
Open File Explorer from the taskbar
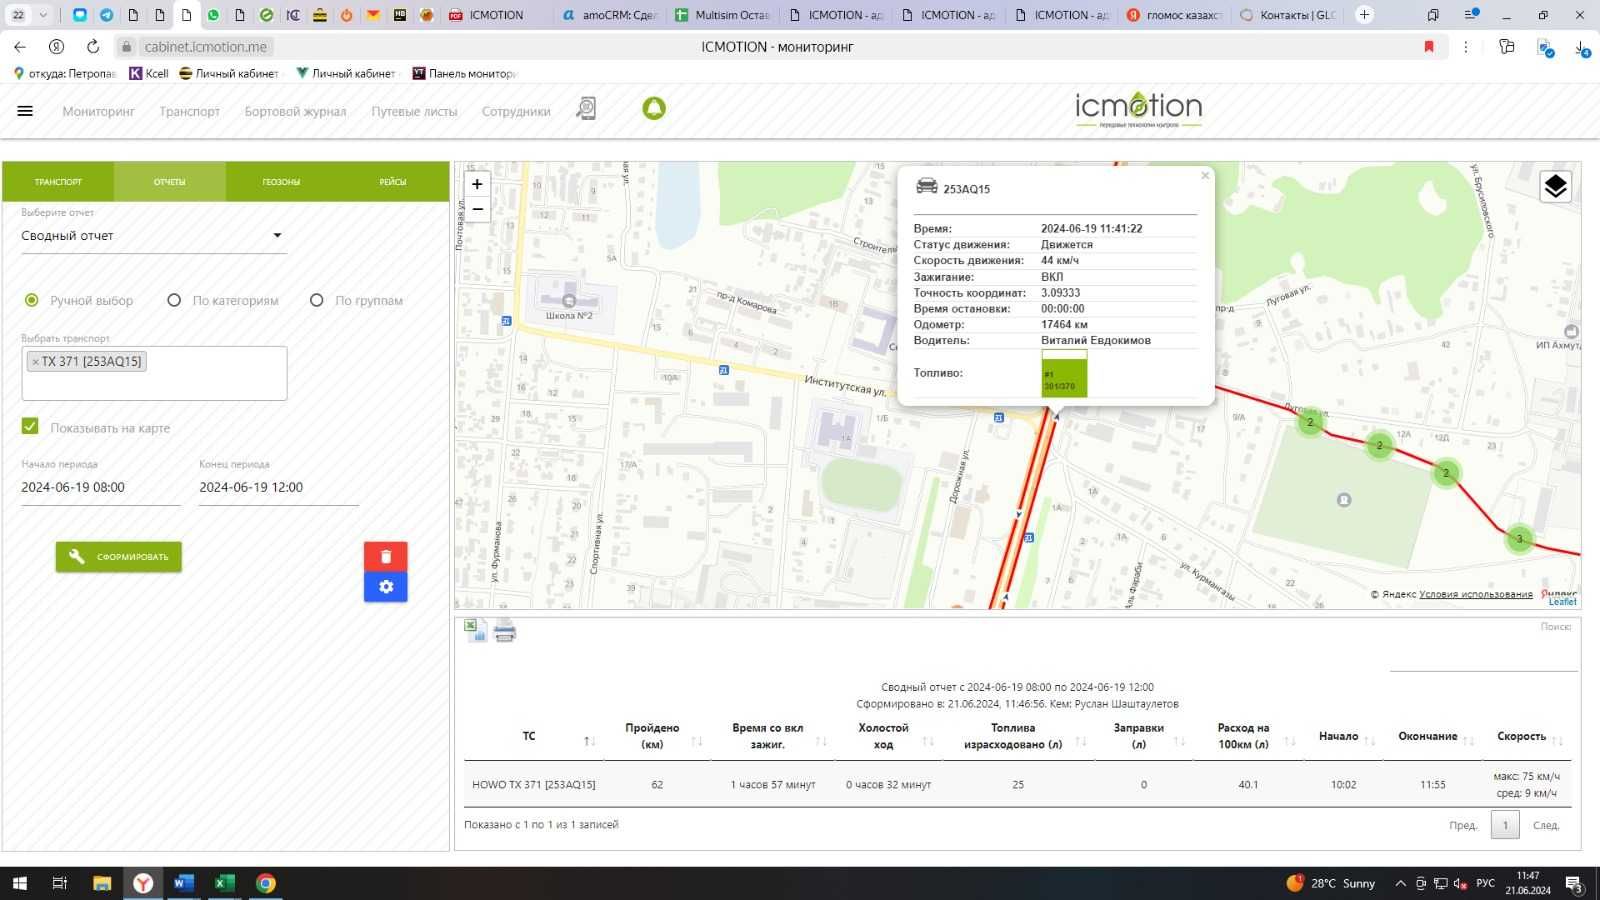click(102, 883)
